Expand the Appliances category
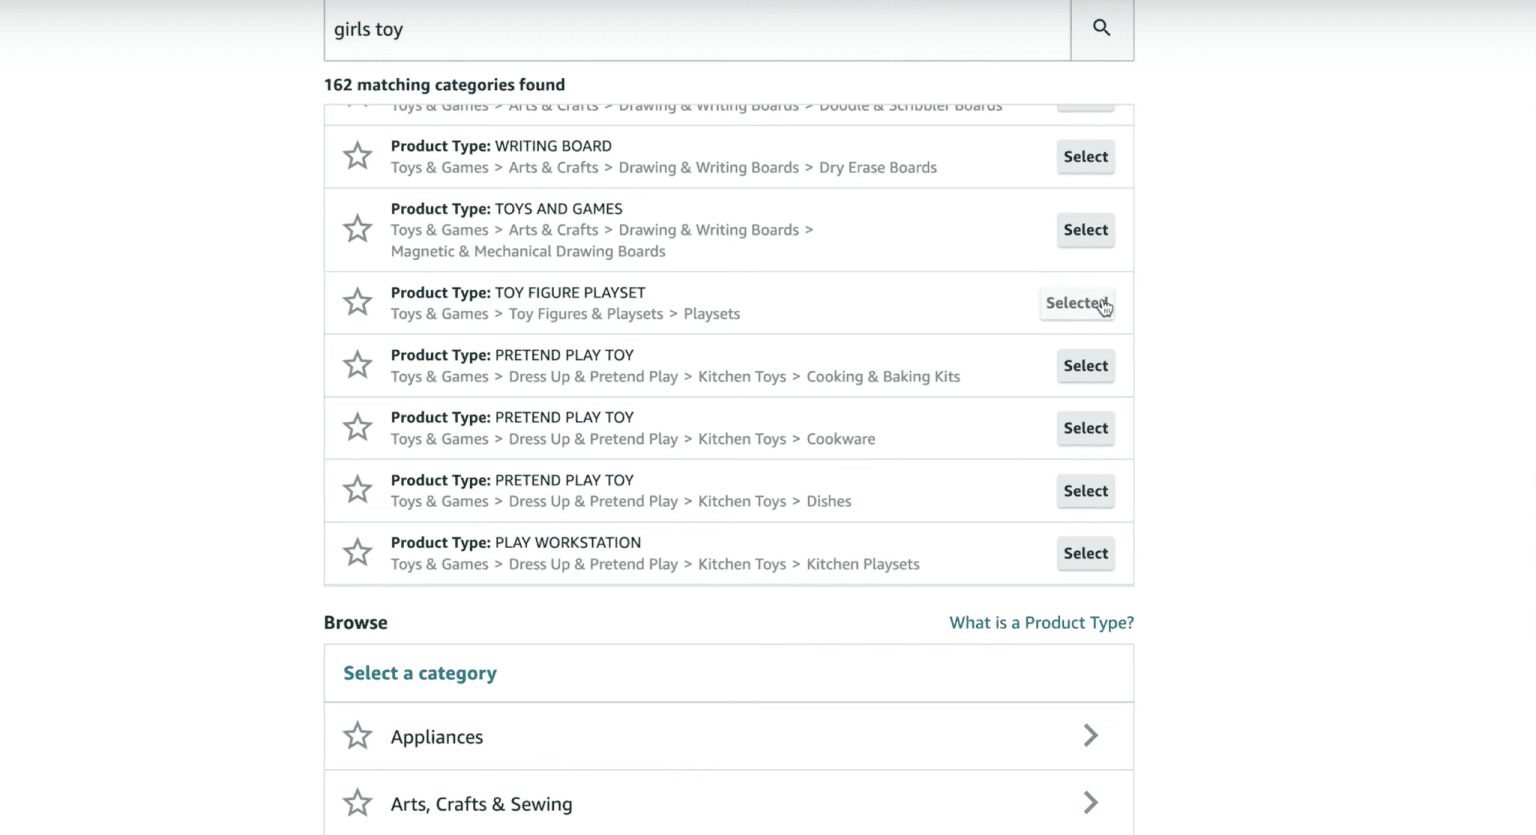The width and height of the screenshot is (1536, 835). click(1091, 735)
